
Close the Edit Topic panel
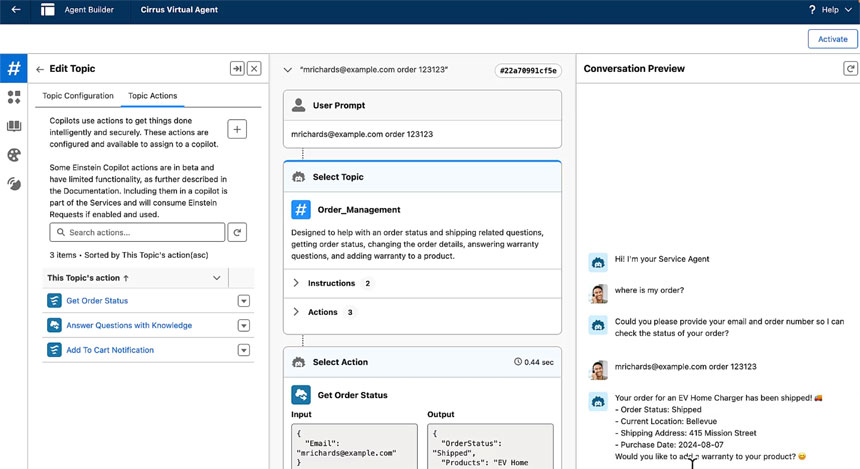click(254, 69)
